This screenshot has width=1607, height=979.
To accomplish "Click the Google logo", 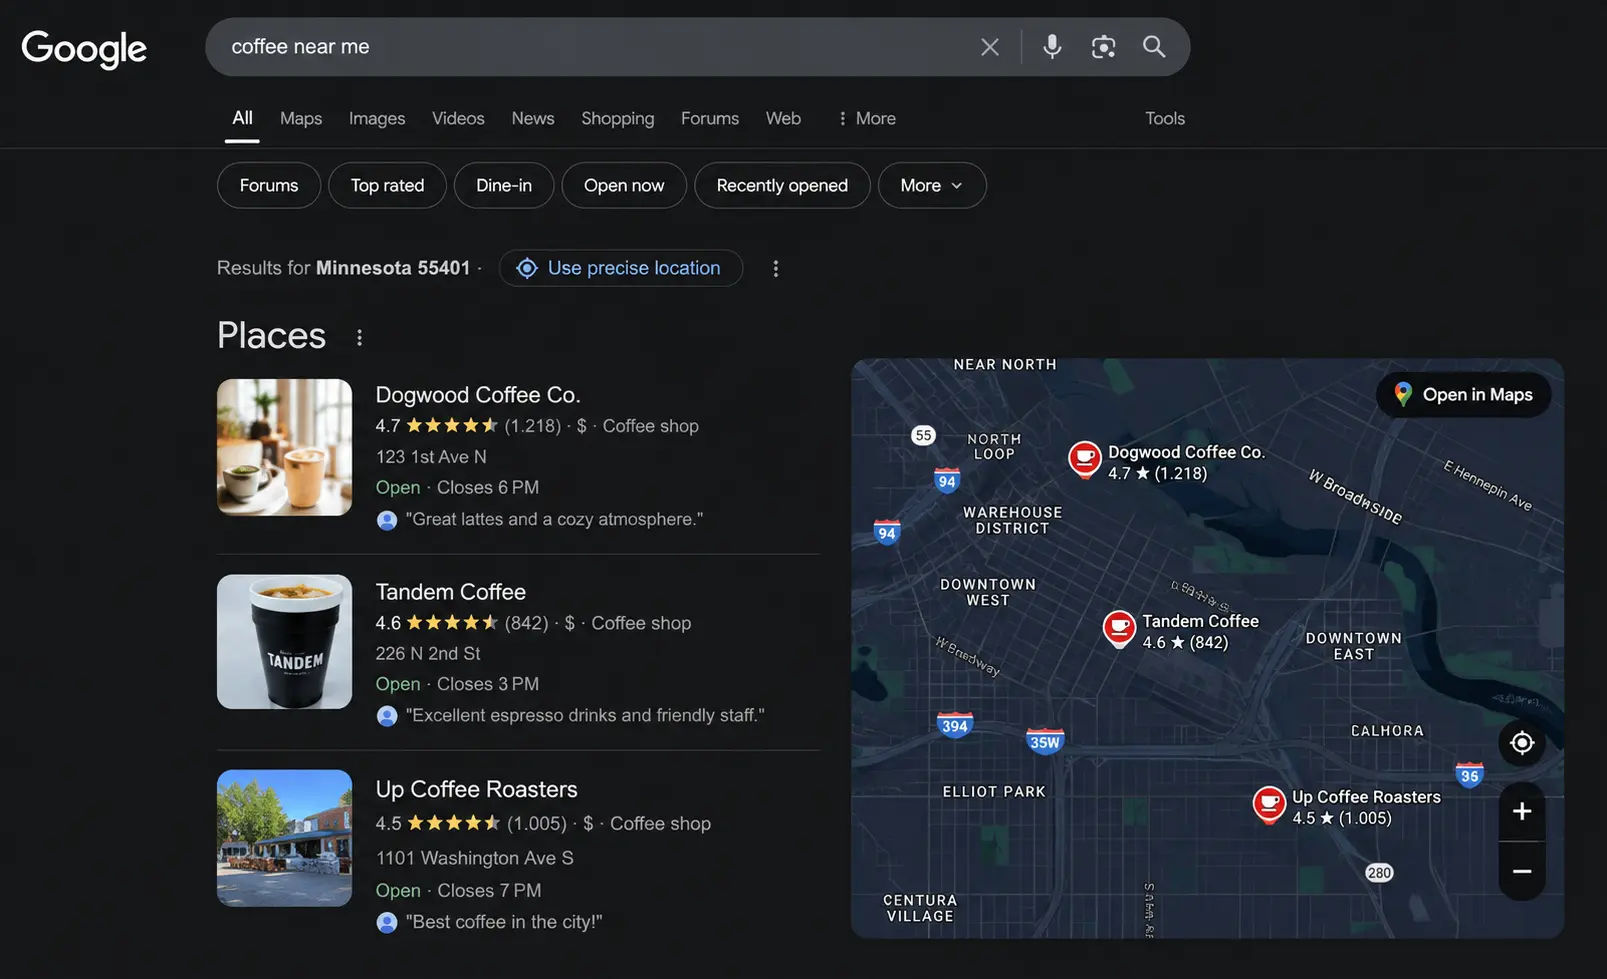I will point(84,48).
